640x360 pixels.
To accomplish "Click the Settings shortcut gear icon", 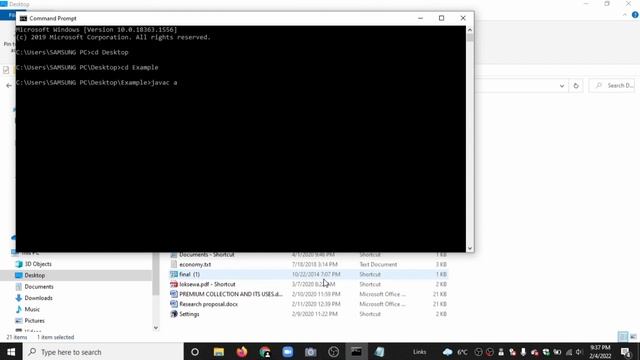I will [x=174, y=314].
